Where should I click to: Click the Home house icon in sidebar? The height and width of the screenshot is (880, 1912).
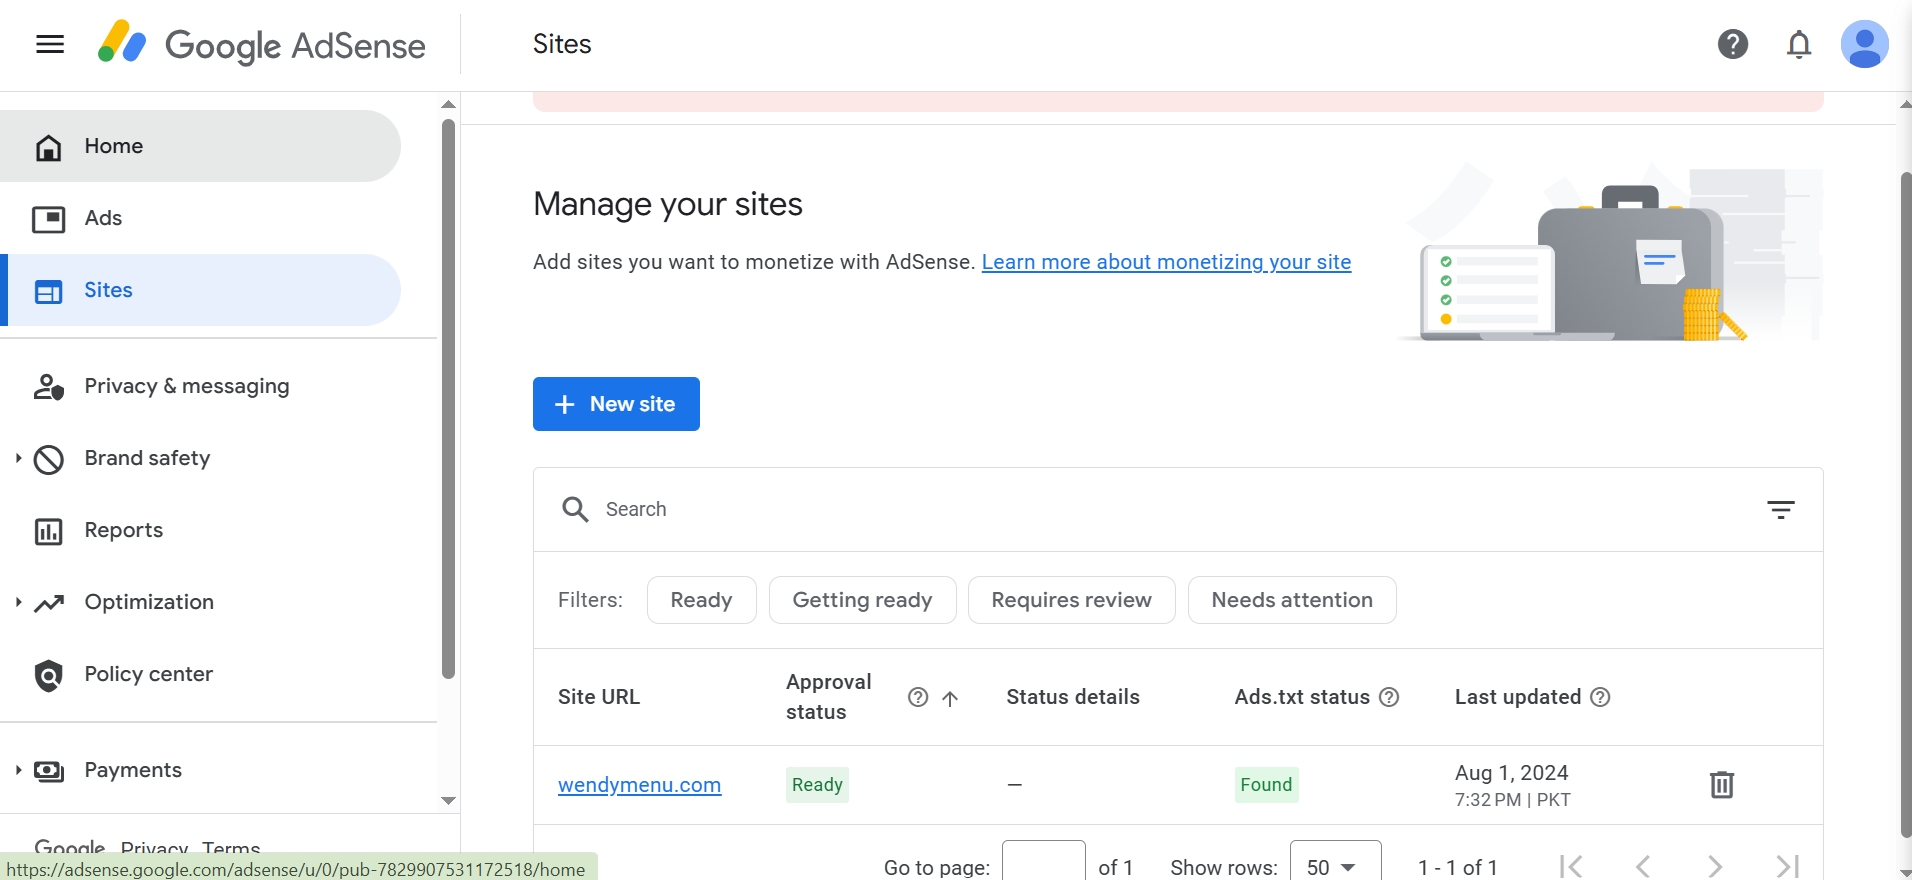coord(48,147)
